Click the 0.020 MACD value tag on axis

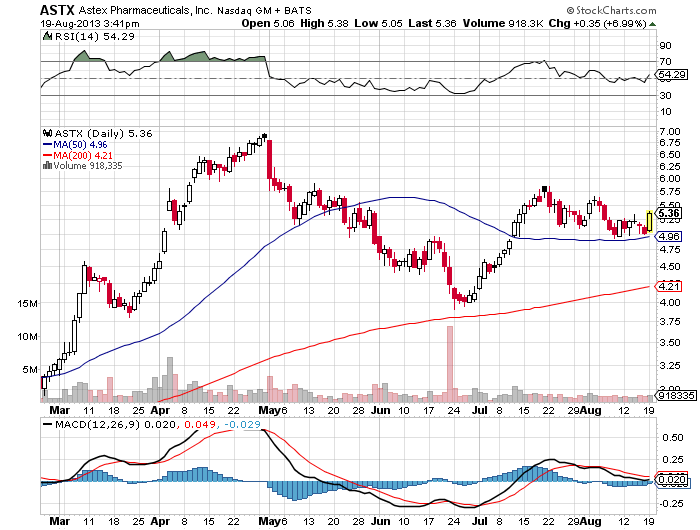click(x=672, y=480)
